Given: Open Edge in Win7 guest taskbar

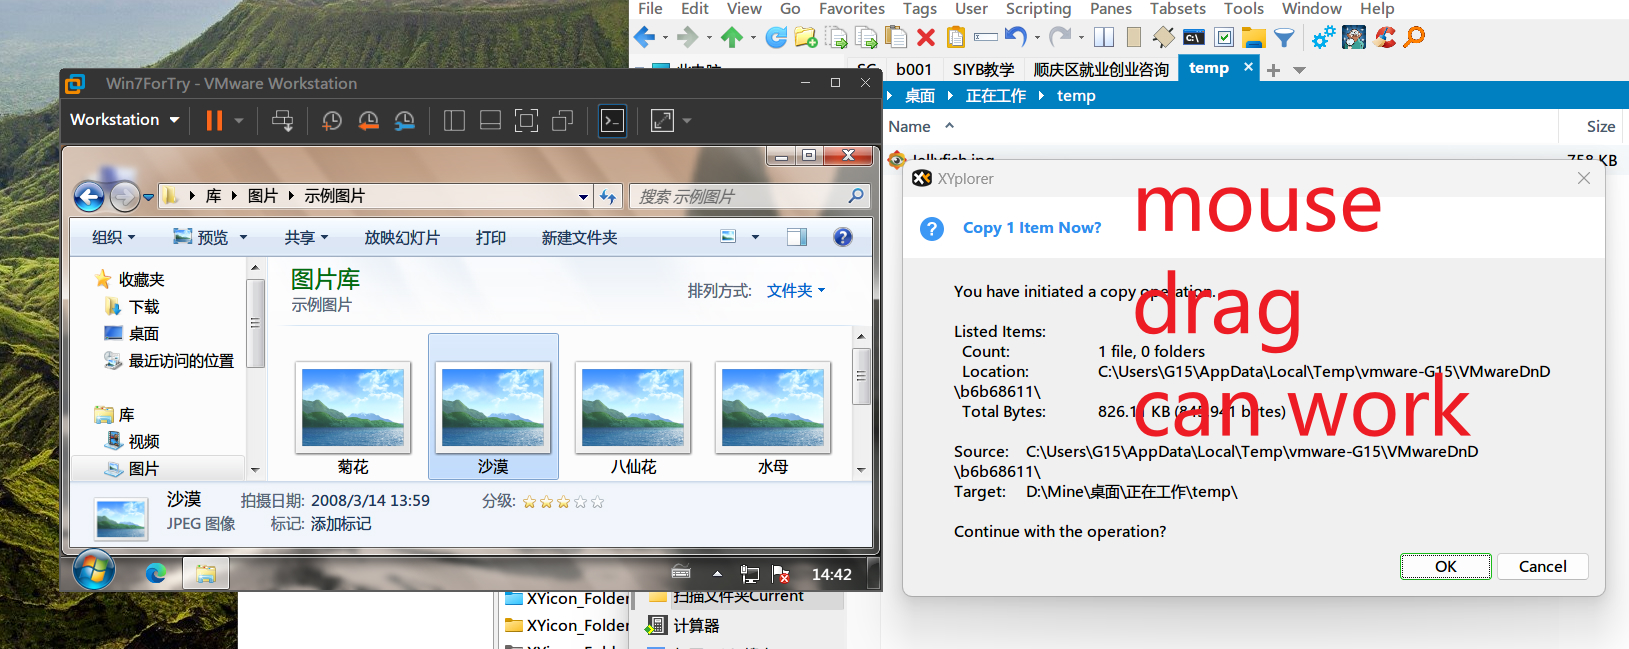Looking at the screenshot, I should click(156, 573).
